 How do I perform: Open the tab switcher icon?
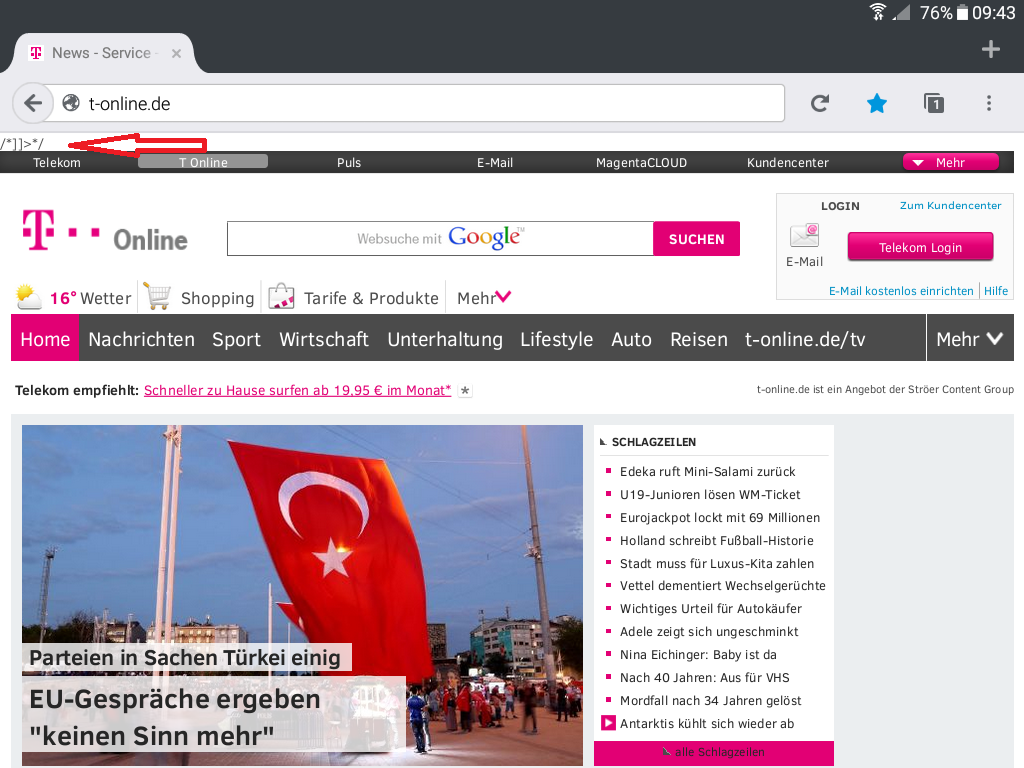(933, 103)
